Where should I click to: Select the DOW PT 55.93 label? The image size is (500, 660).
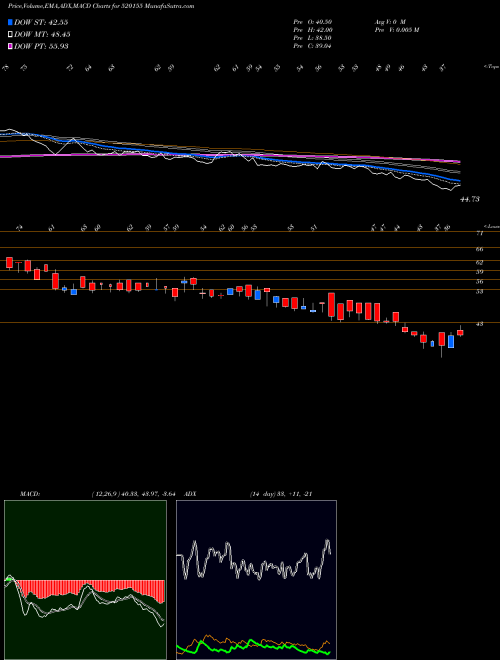(41, 46)
